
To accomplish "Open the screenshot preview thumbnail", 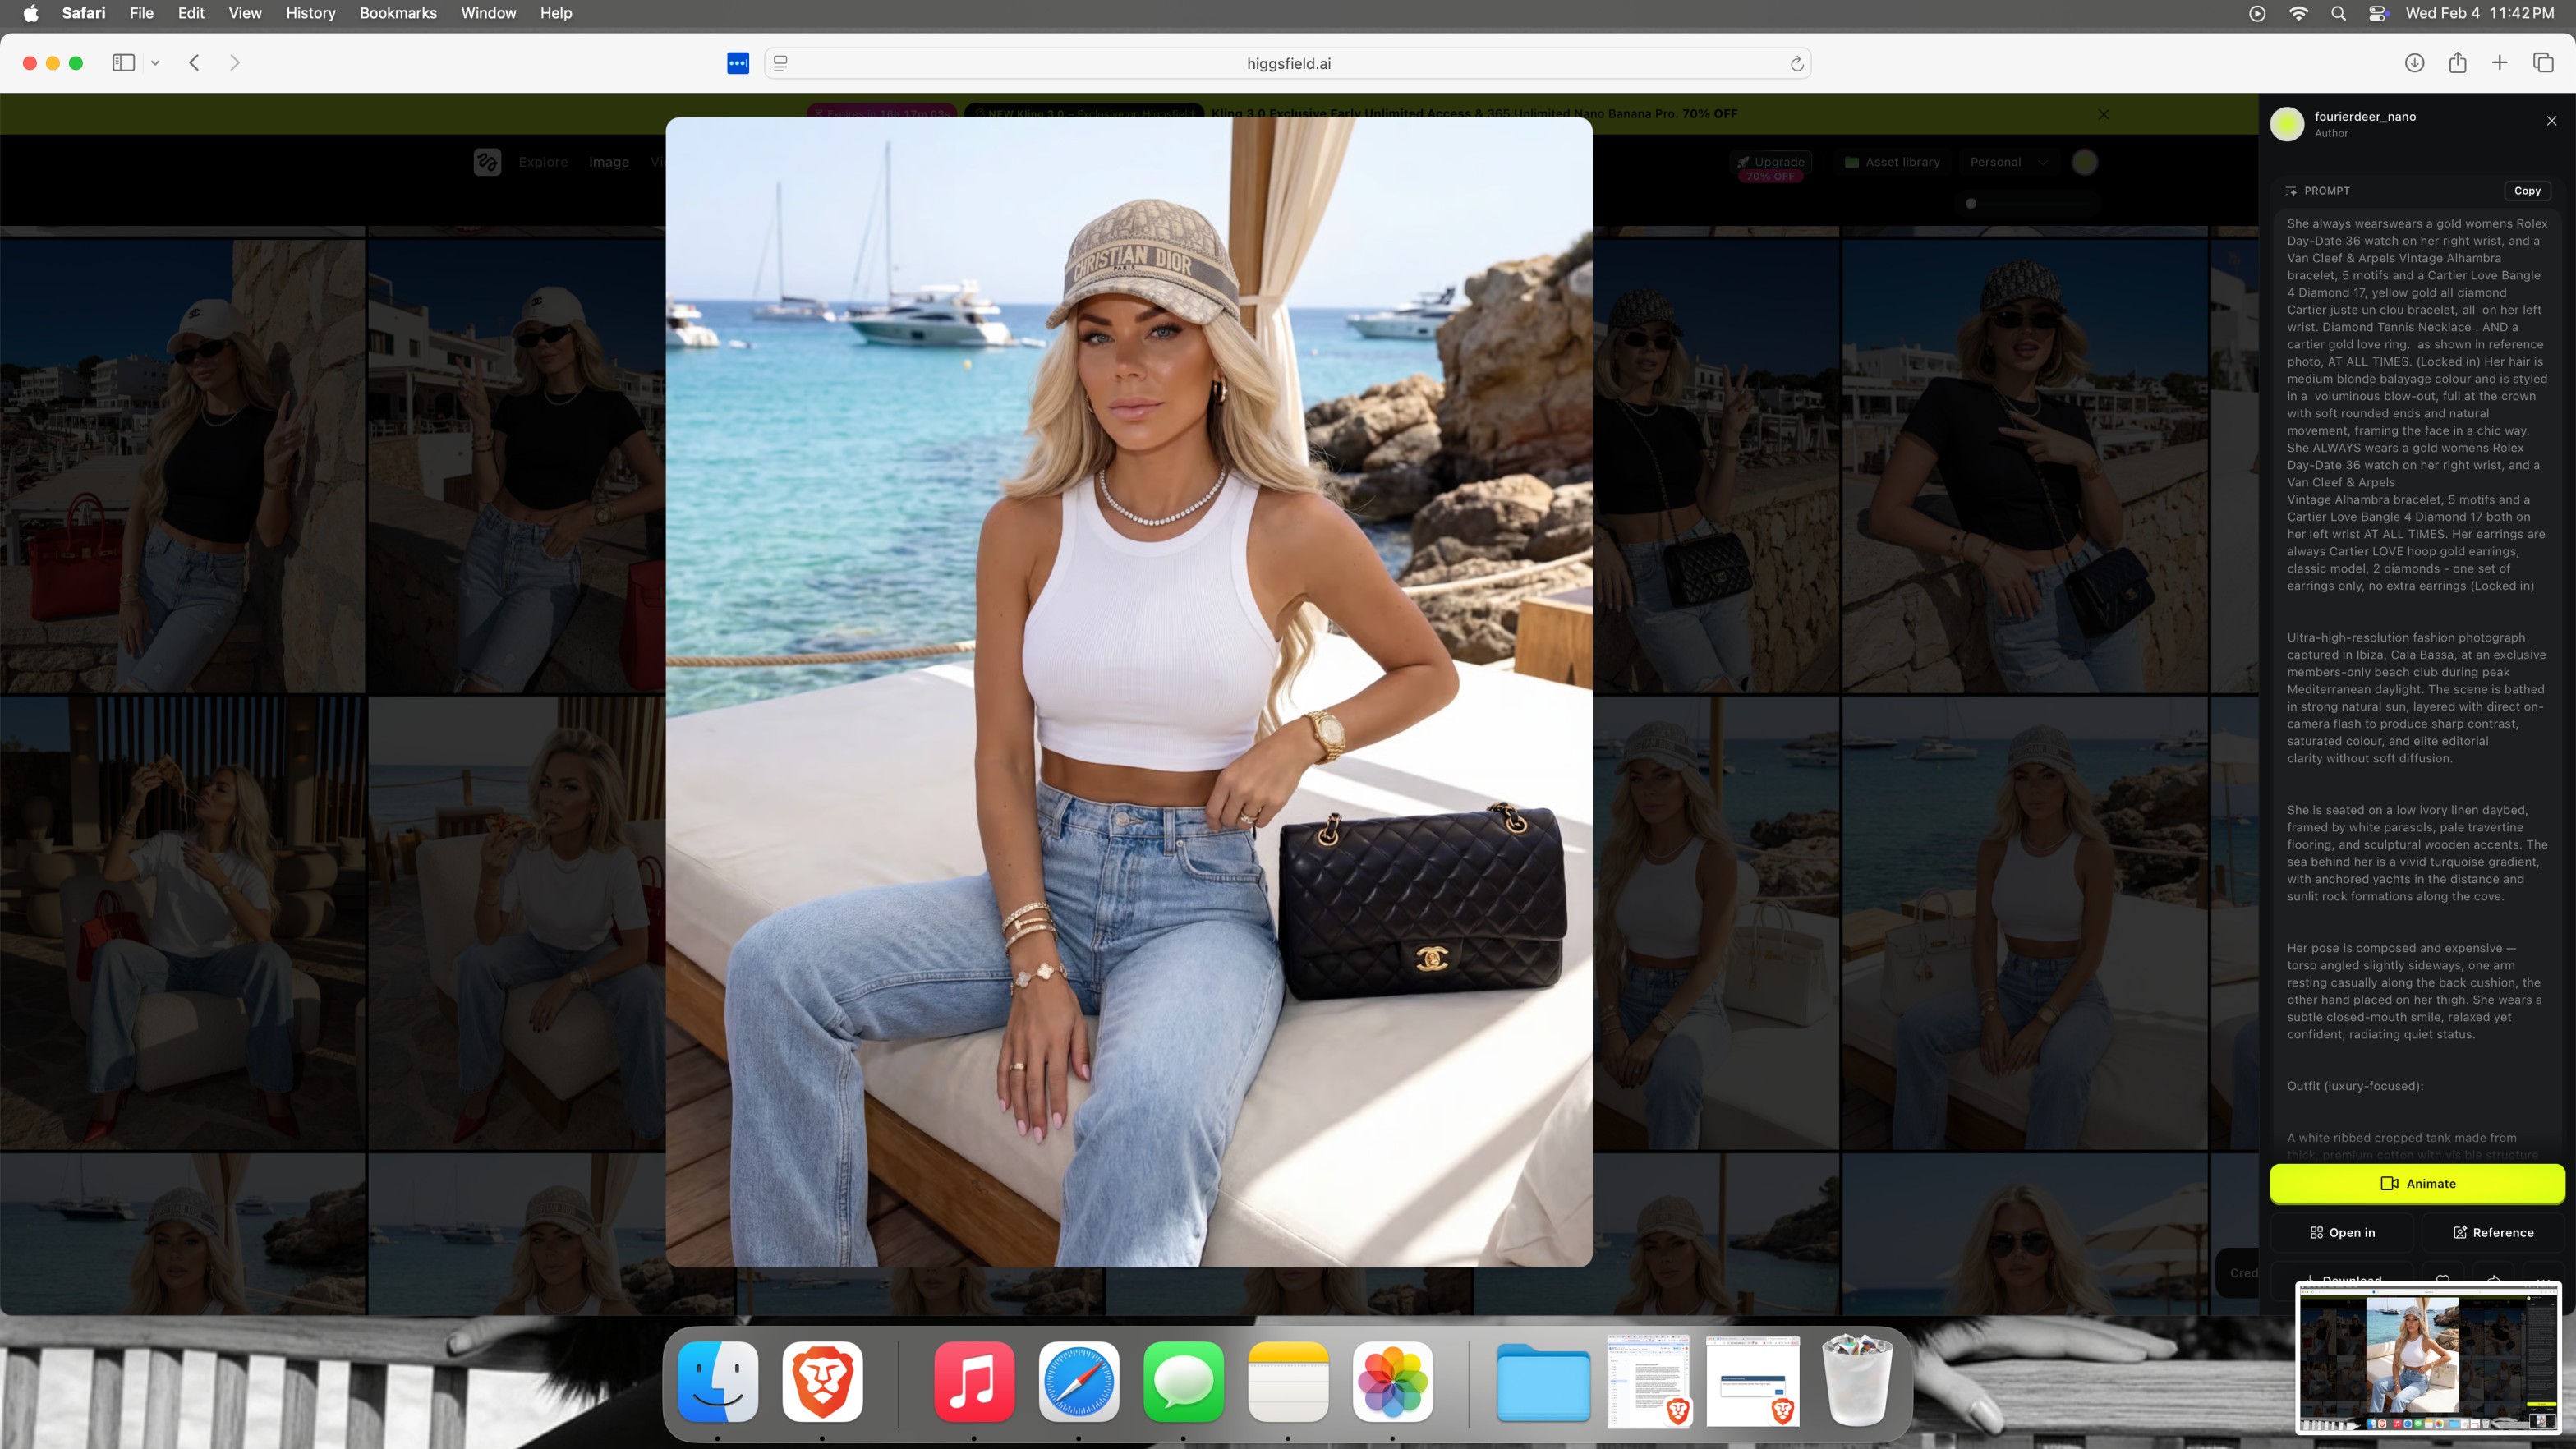I will pos(2427,1357).
